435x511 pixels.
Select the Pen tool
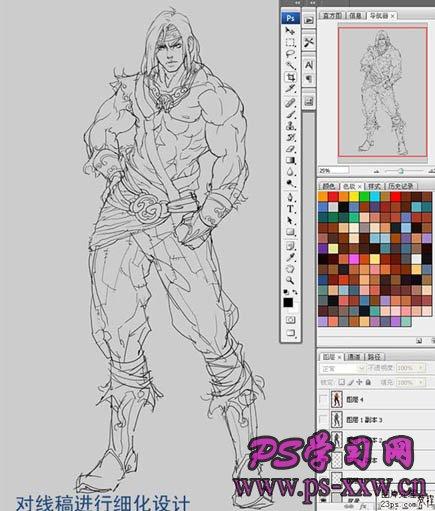point(291,197)
